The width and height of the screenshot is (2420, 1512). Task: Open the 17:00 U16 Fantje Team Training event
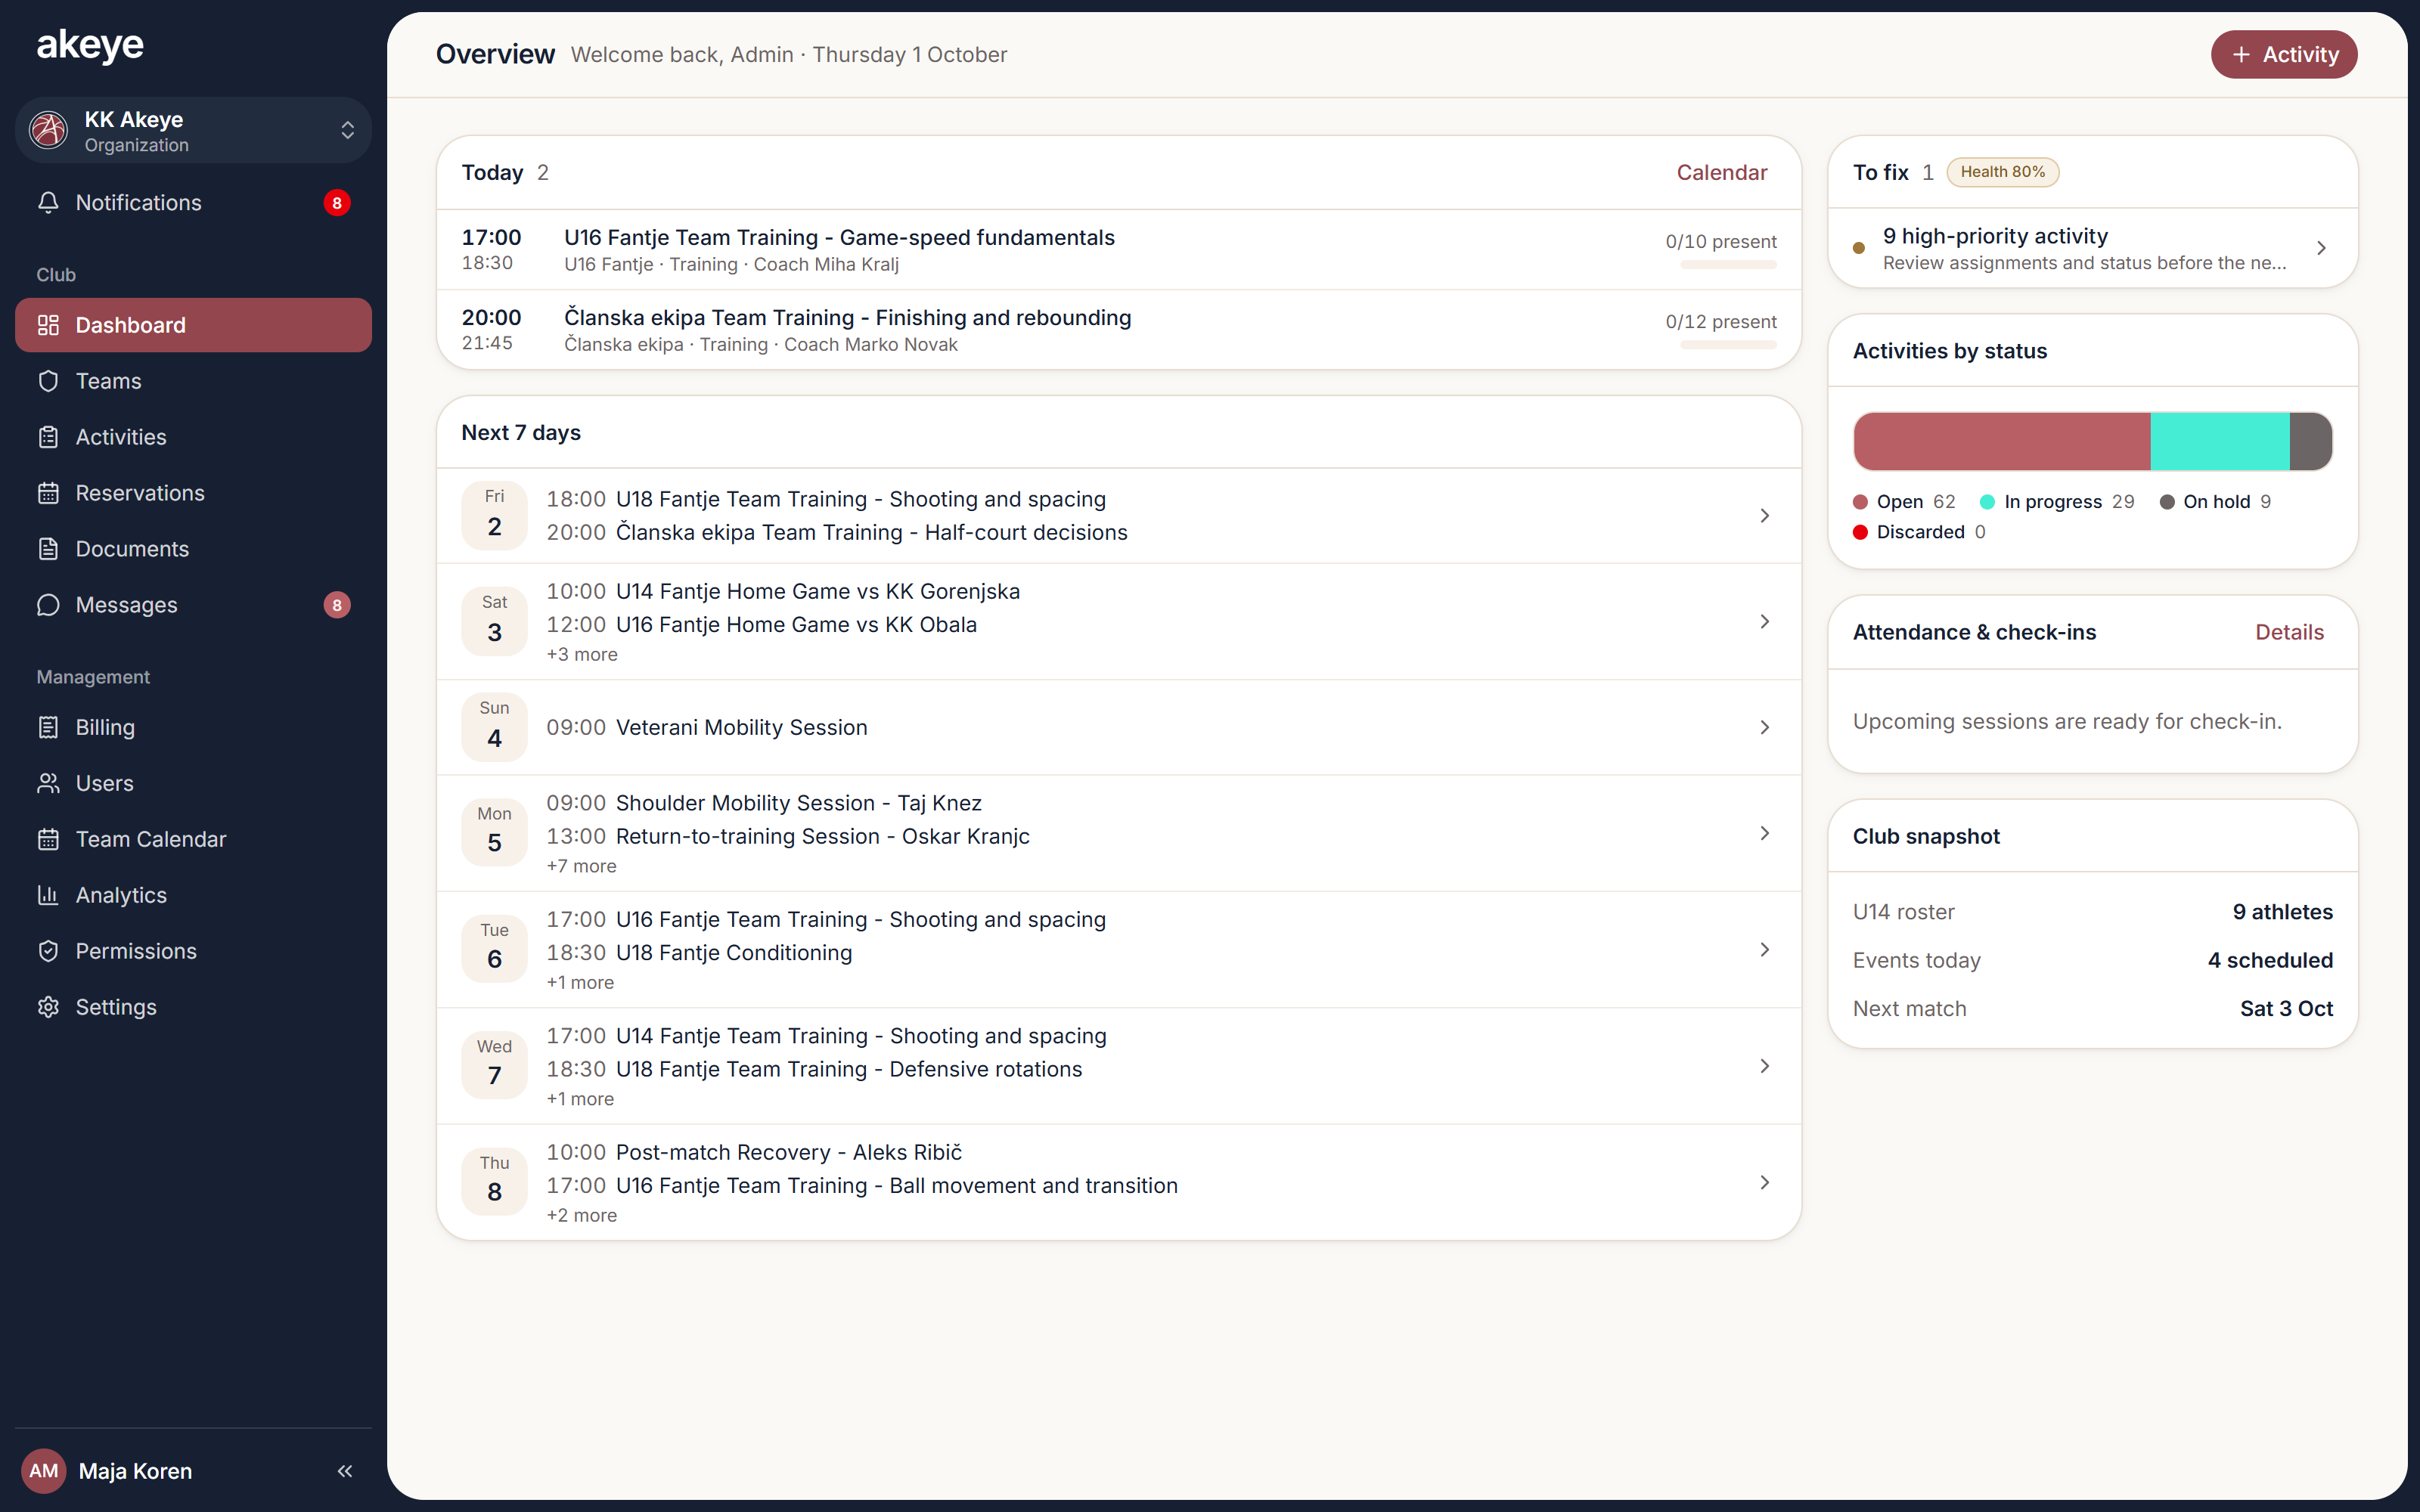(1118, 250)
